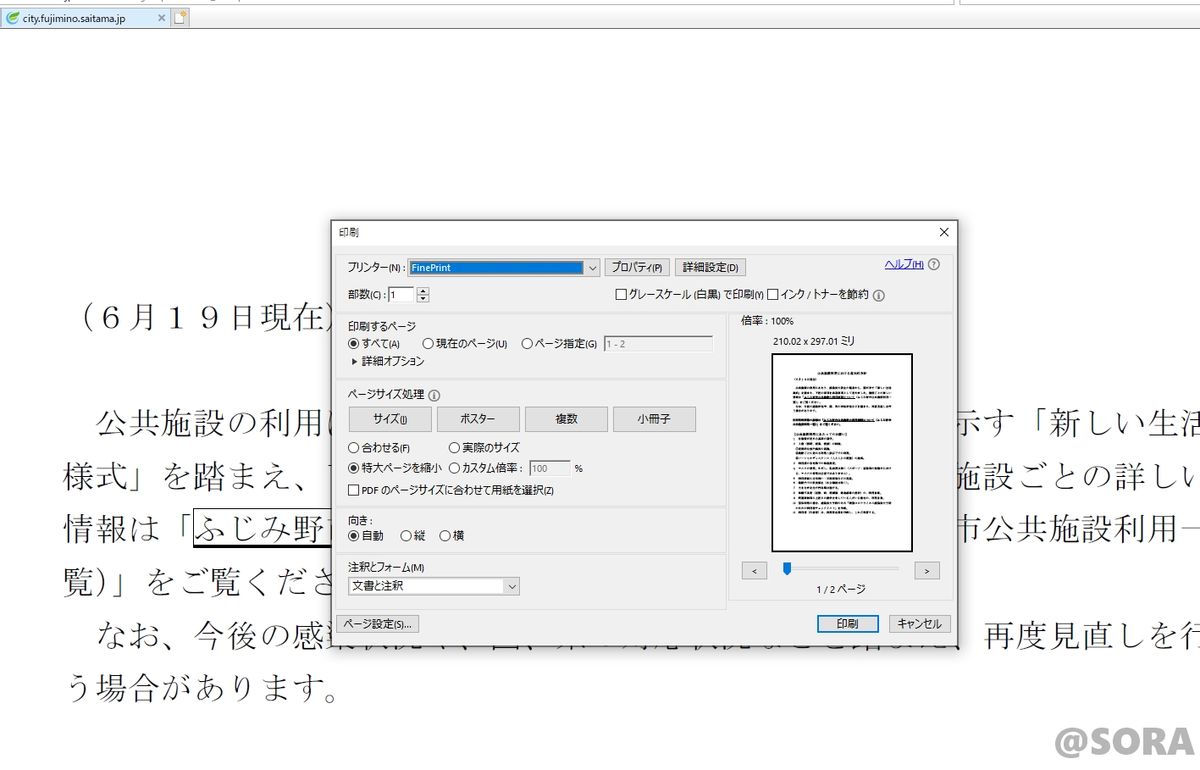The height and width of the screenshot is (770, 1200).
Task: Click the ink/toner saving info icon
Action: 878,295
